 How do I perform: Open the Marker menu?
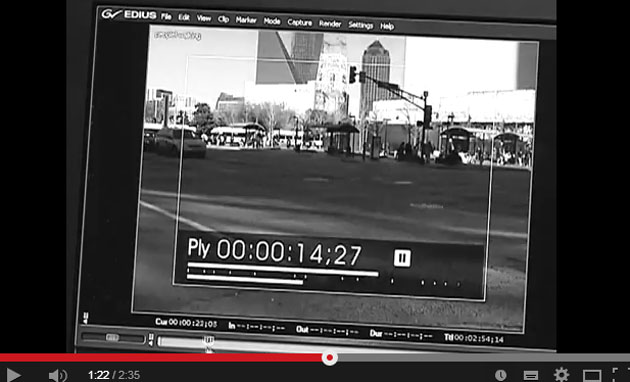tap(246, 20)
